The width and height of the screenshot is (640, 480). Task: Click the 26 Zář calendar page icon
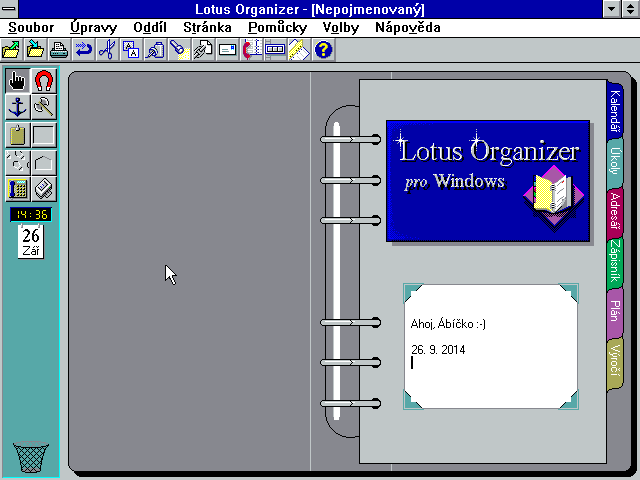31,241
